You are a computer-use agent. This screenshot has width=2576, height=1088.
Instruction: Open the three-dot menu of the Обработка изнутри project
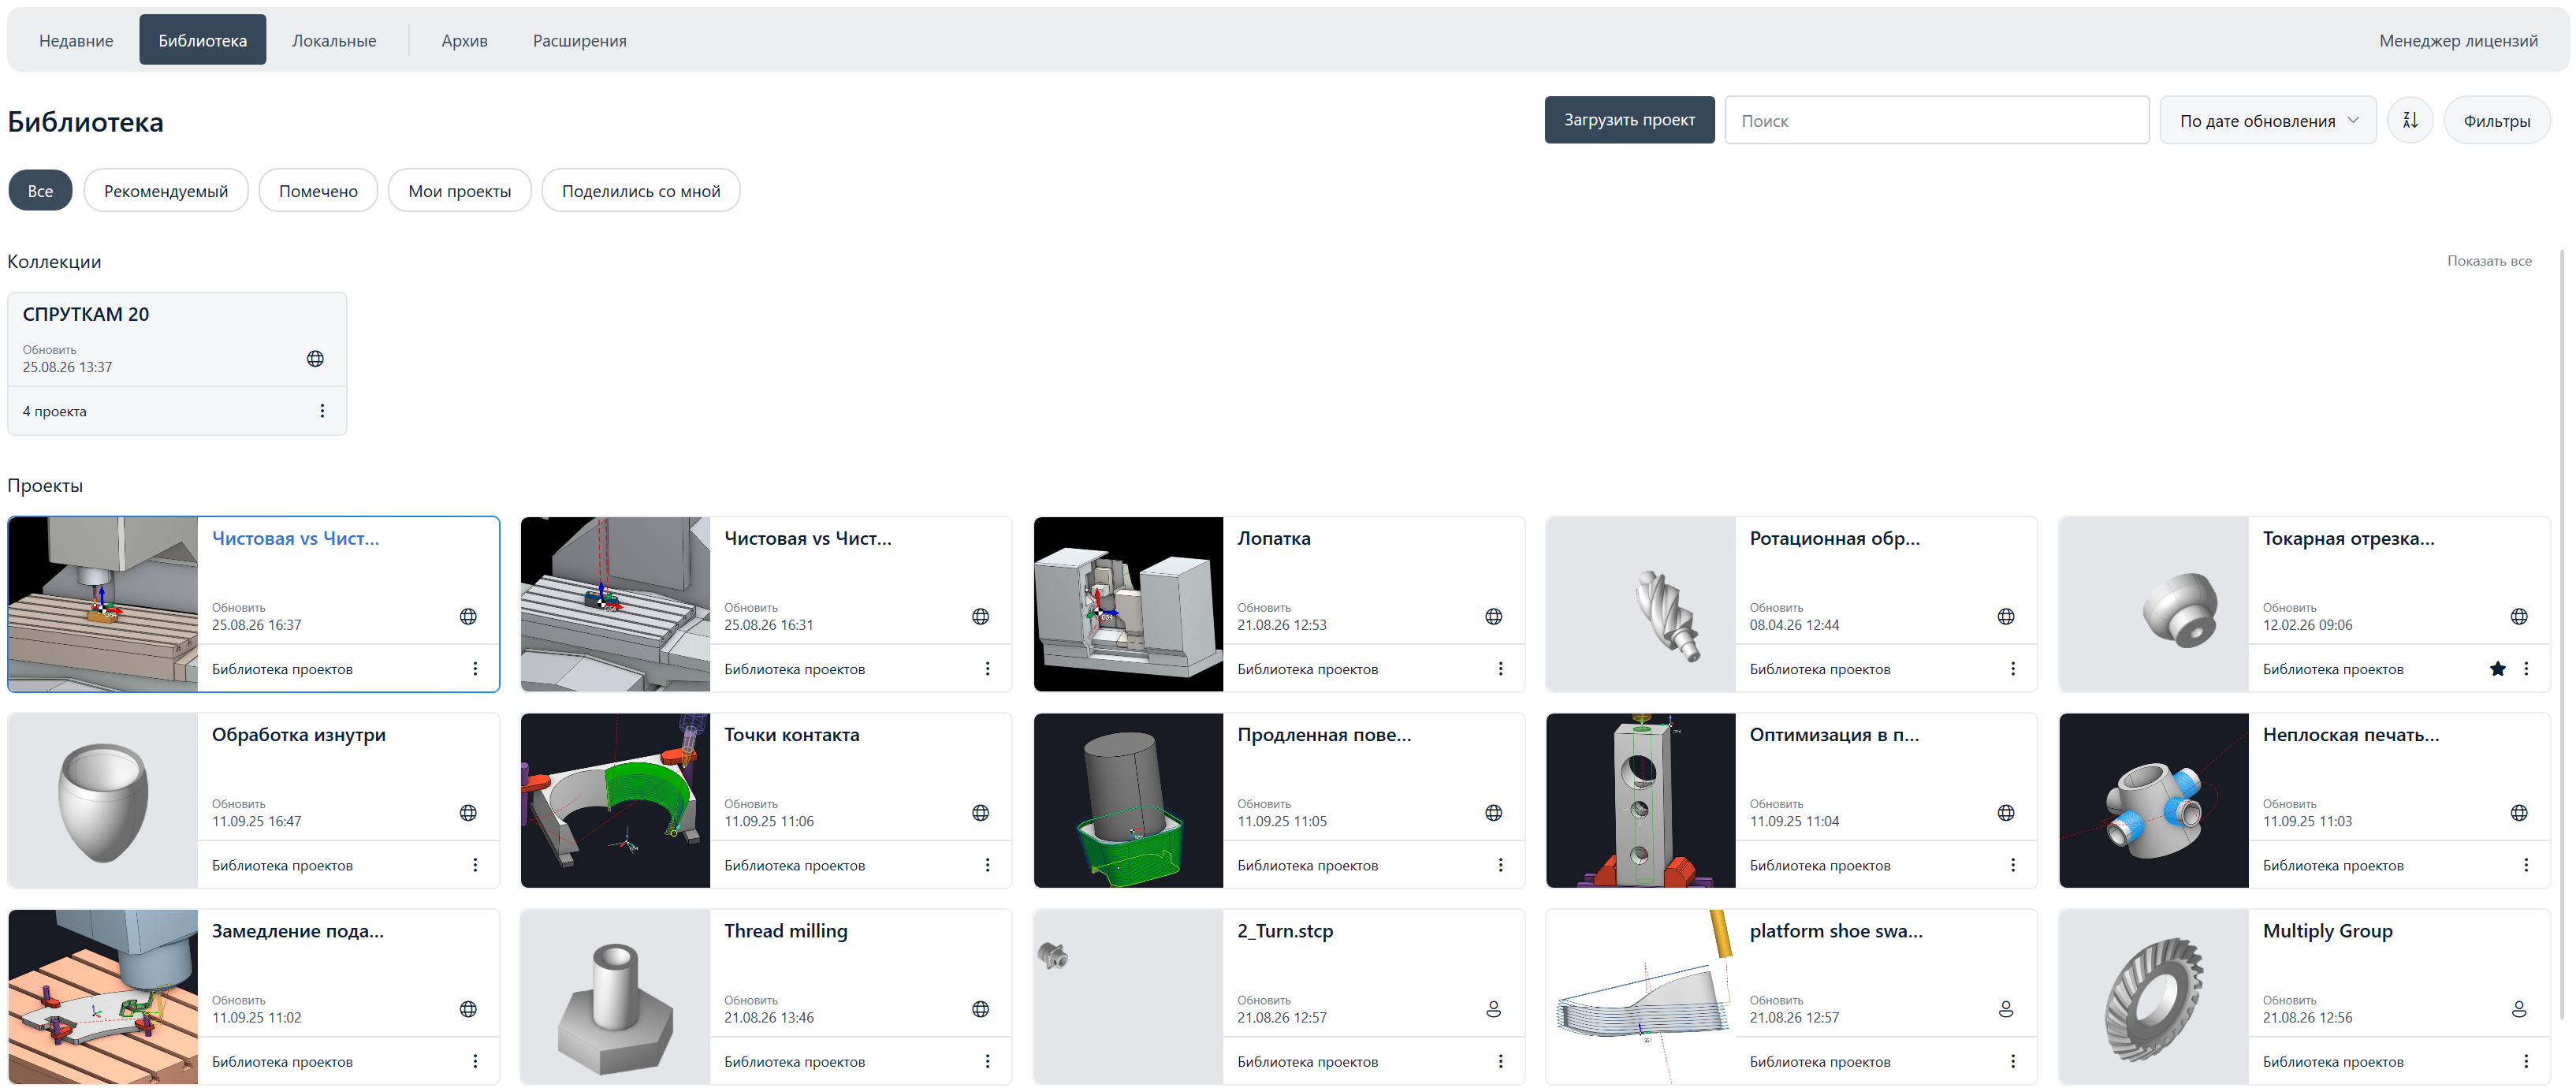coord(475,865)
